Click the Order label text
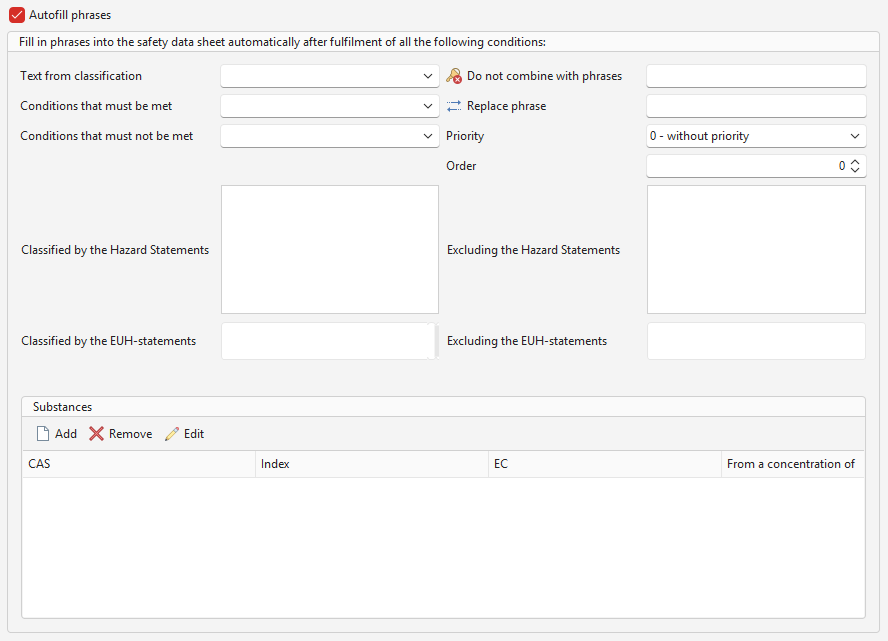This screenshot has width=888, height=641. (x=461, y=166)
